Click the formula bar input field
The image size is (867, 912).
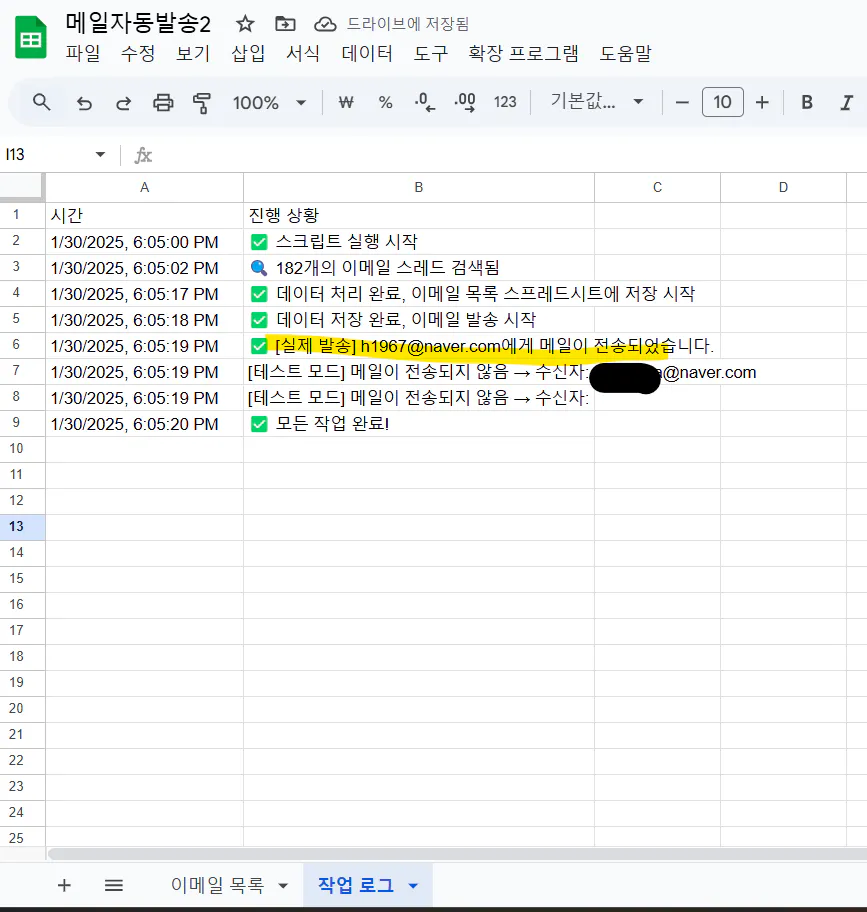pyautogui.click(x=400, y=154)
